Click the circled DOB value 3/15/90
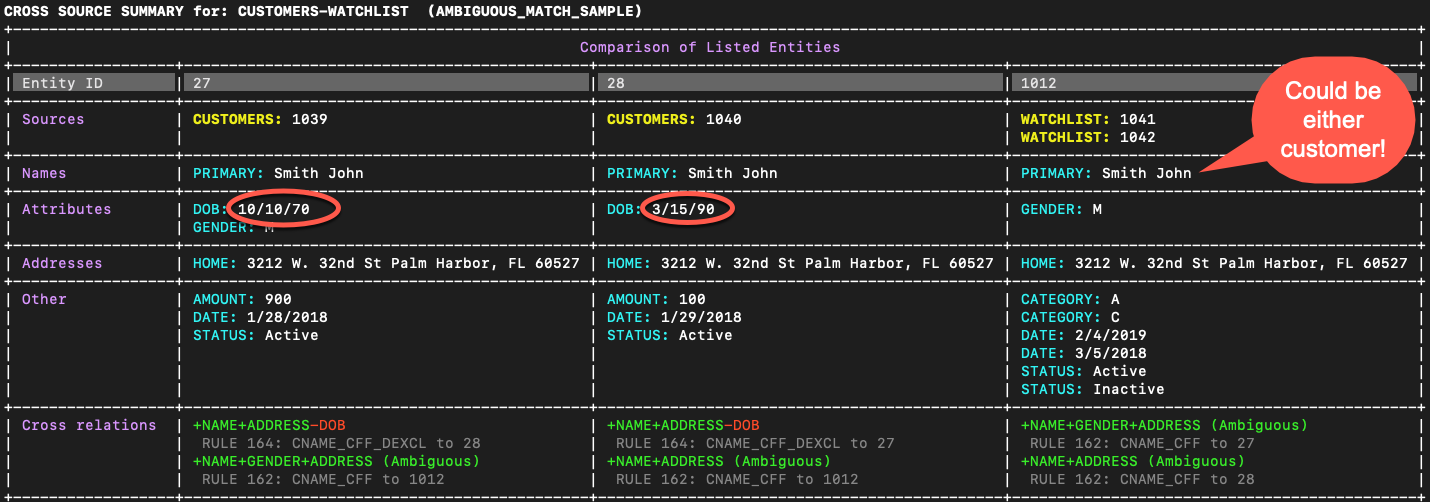The height and width of the screenshot is (502, 1430). [x=683, y=209]
